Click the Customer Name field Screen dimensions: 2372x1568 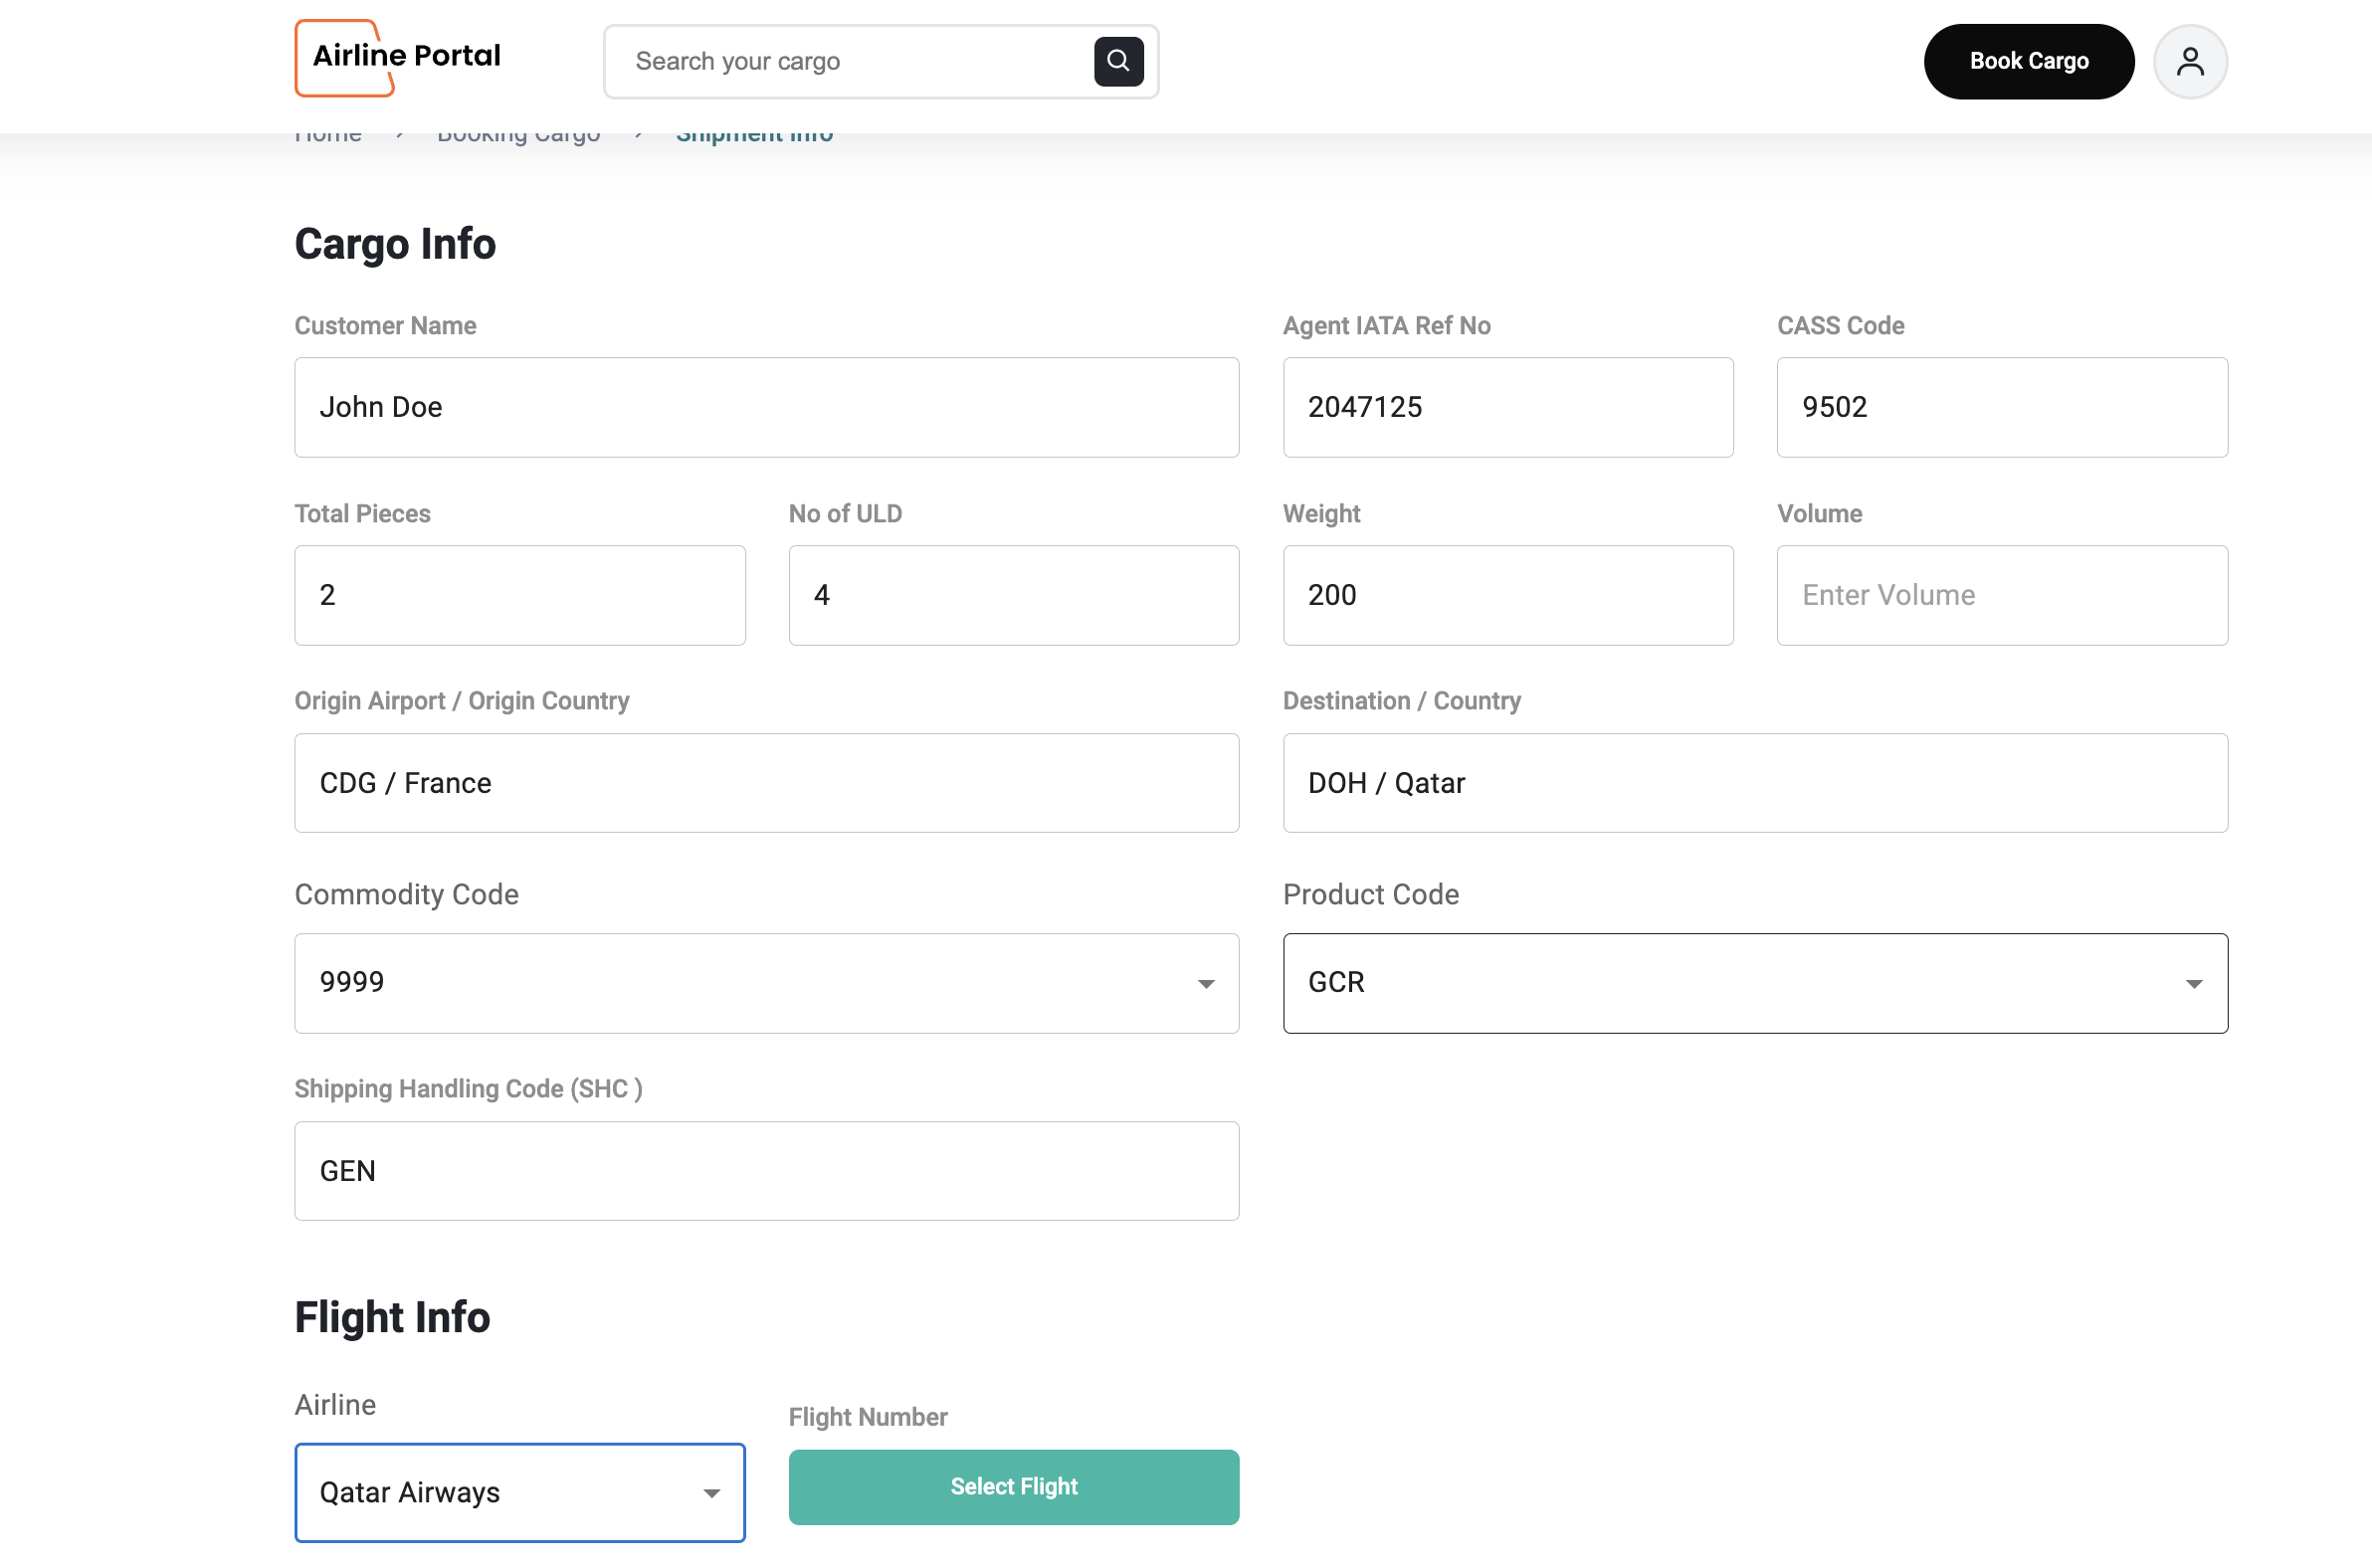766,407
